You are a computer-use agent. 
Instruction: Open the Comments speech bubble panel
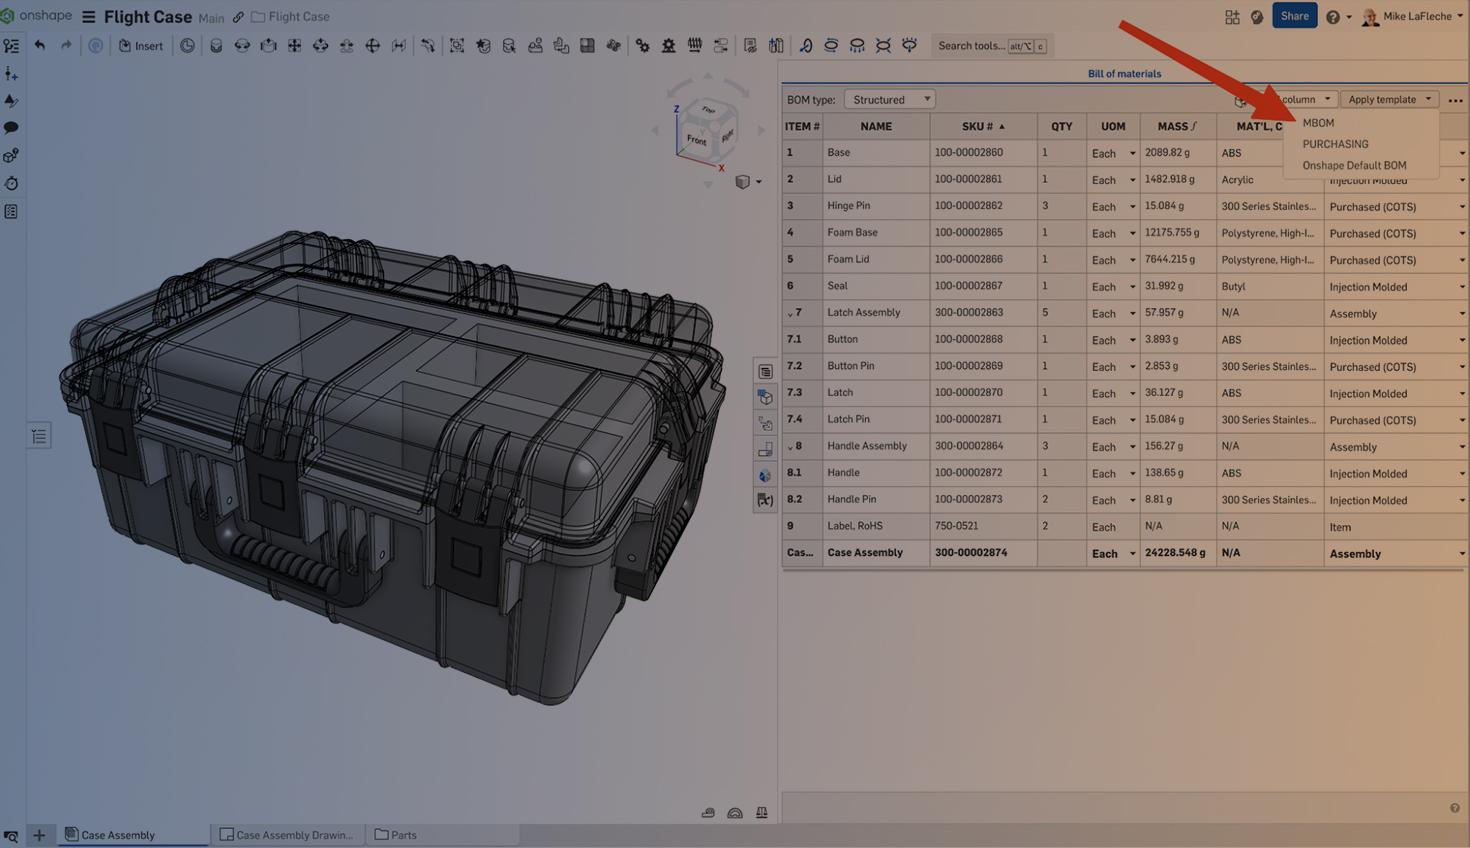11,128
